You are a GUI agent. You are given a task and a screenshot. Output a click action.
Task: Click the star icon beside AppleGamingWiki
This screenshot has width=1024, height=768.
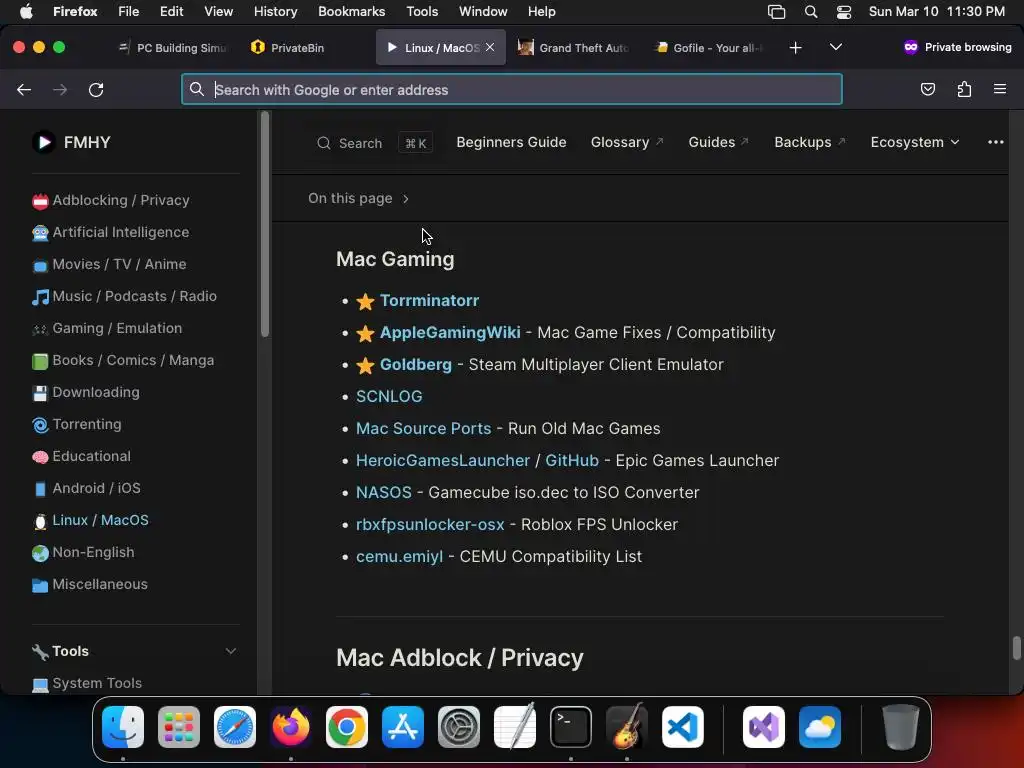click(365, 333)
